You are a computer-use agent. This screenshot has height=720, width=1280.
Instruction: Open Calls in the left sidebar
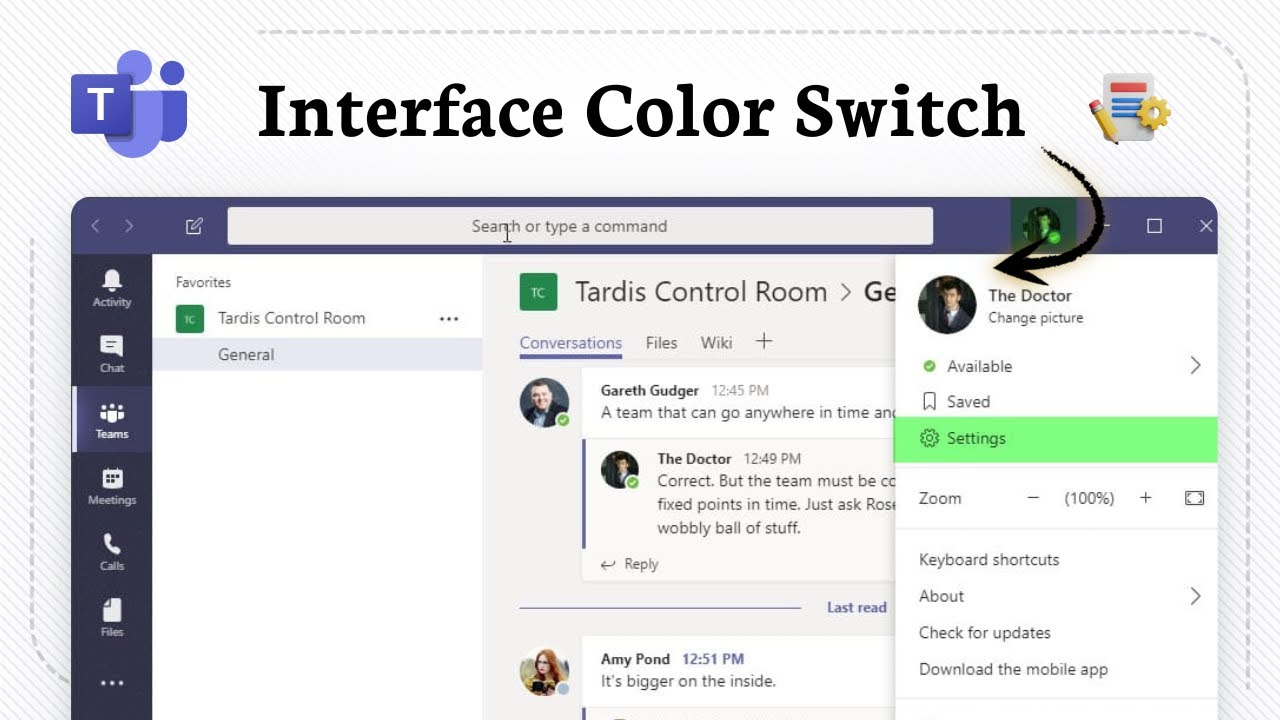click(x=112, y=552)
